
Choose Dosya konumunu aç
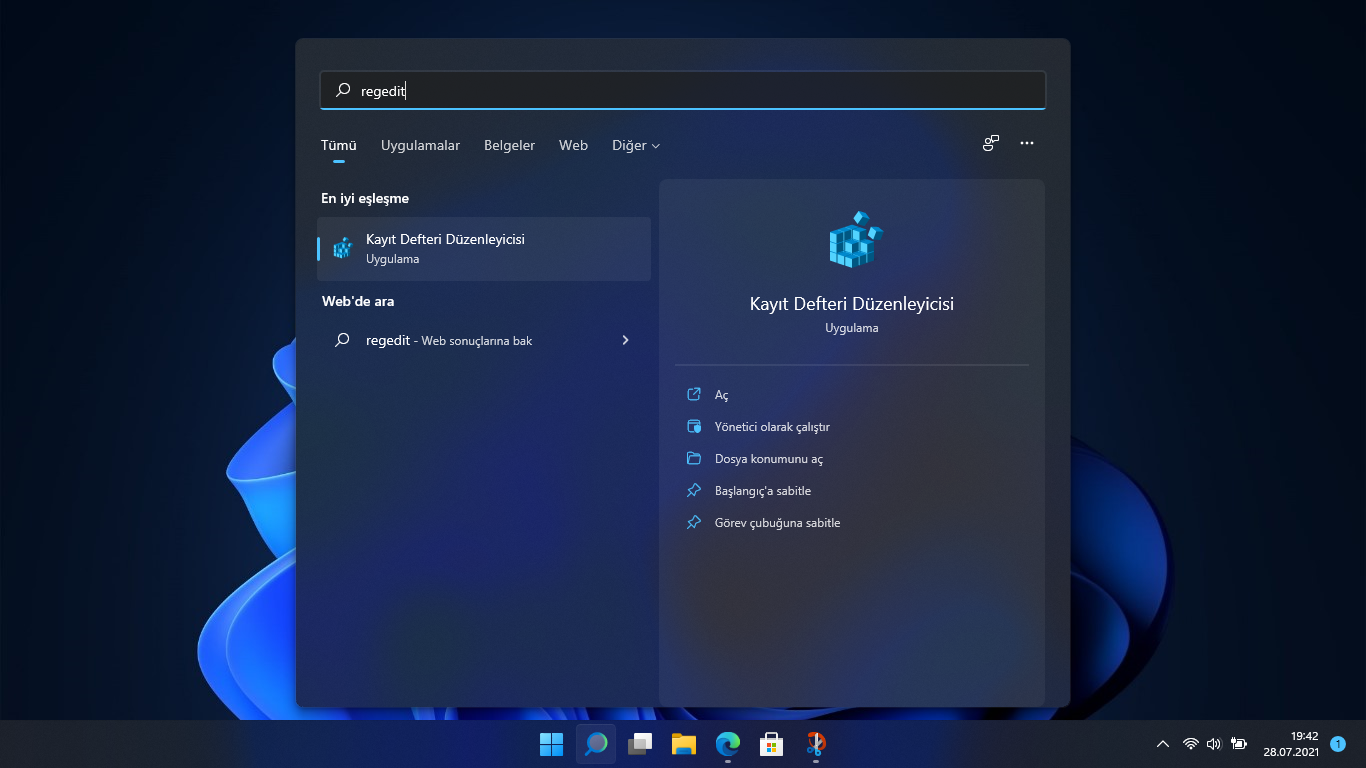[769, 459]
